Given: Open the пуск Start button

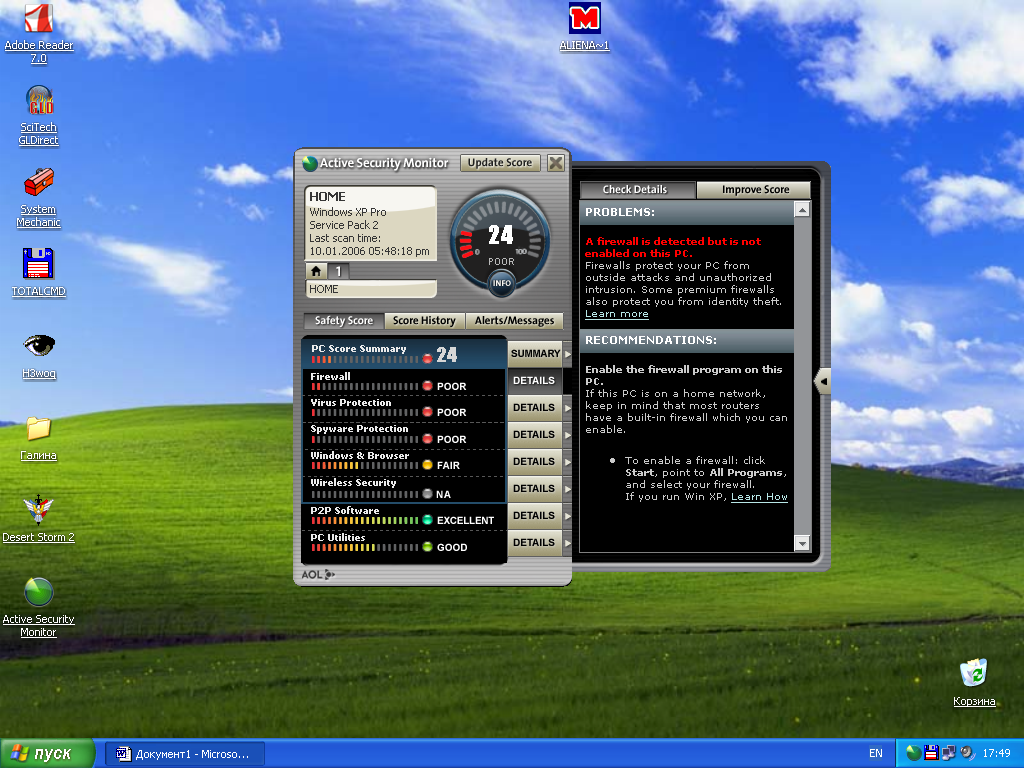Looking at the screenshot, I should pos(47,754).
